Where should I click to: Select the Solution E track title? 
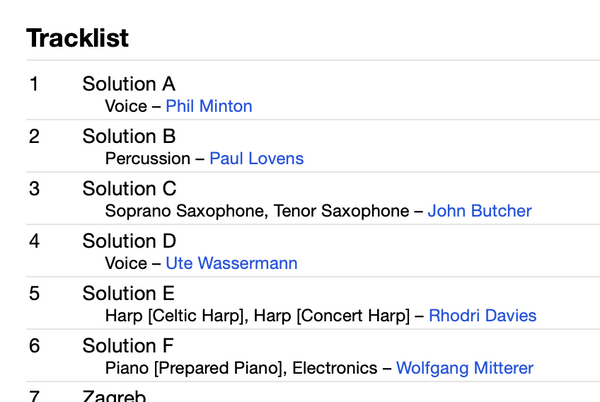pyautogui.click(x=129, y=293)
